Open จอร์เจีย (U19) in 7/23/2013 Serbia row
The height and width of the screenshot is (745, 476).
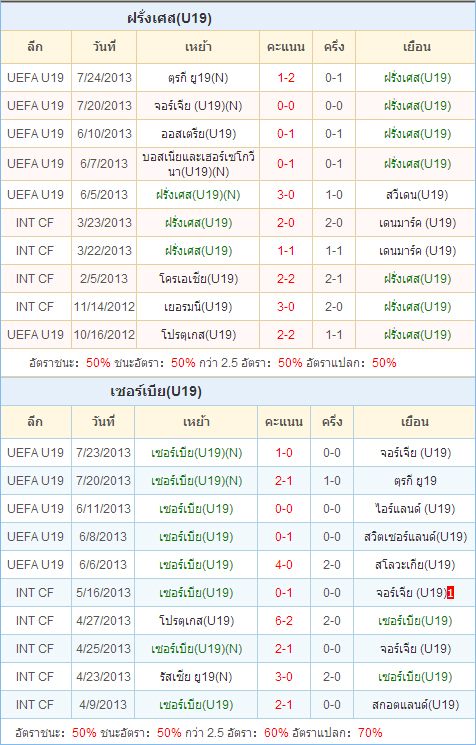[x=415, y=453]
